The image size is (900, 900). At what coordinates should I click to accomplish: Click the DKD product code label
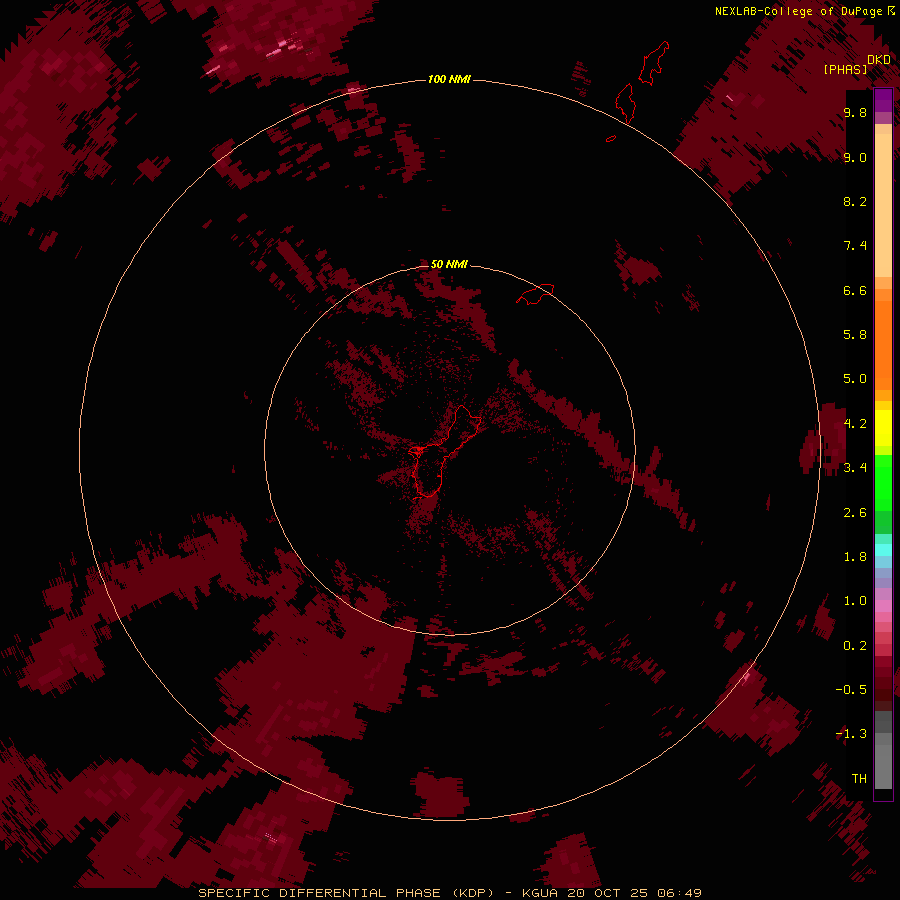(x=879, y=60)
